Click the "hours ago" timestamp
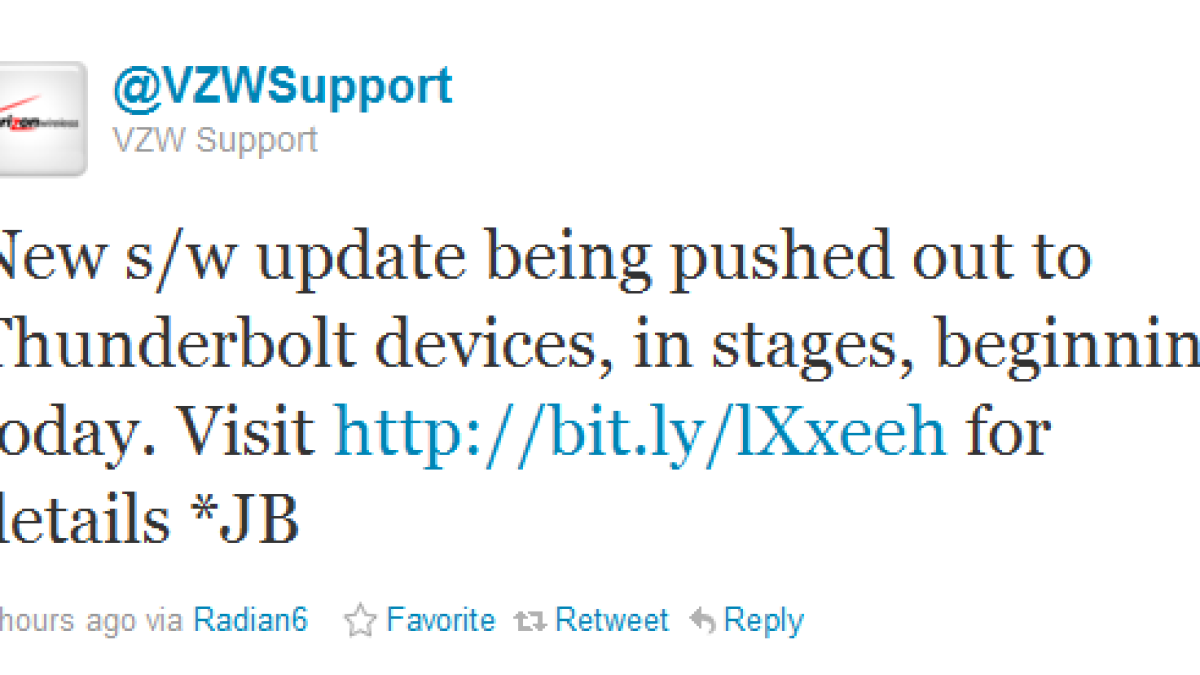The image size is (1200, 675). (x=68, y=620)
